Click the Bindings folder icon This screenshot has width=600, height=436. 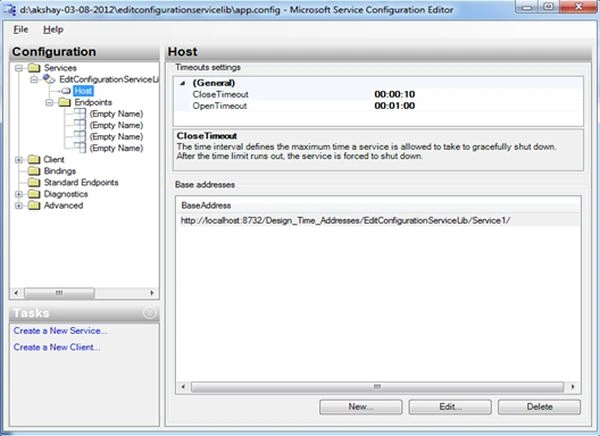pos(34,171)
